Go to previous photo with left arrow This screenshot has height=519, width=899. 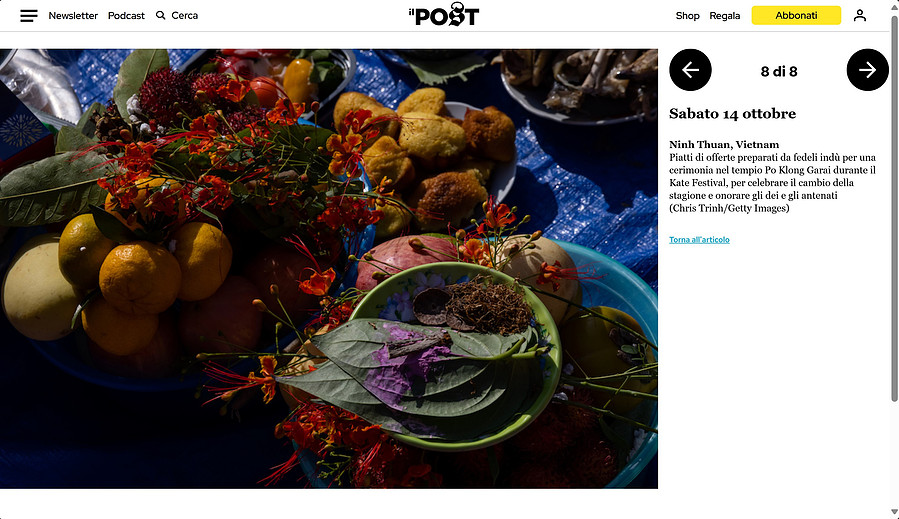pos(690,70)
